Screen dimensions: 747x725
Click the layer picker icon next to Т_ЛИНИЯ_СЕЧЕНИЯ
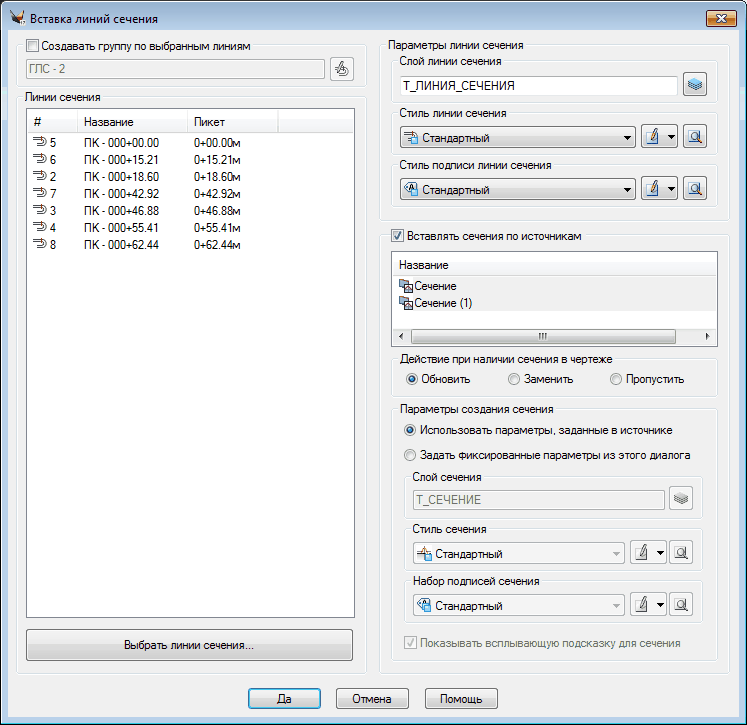pos(695,85)
